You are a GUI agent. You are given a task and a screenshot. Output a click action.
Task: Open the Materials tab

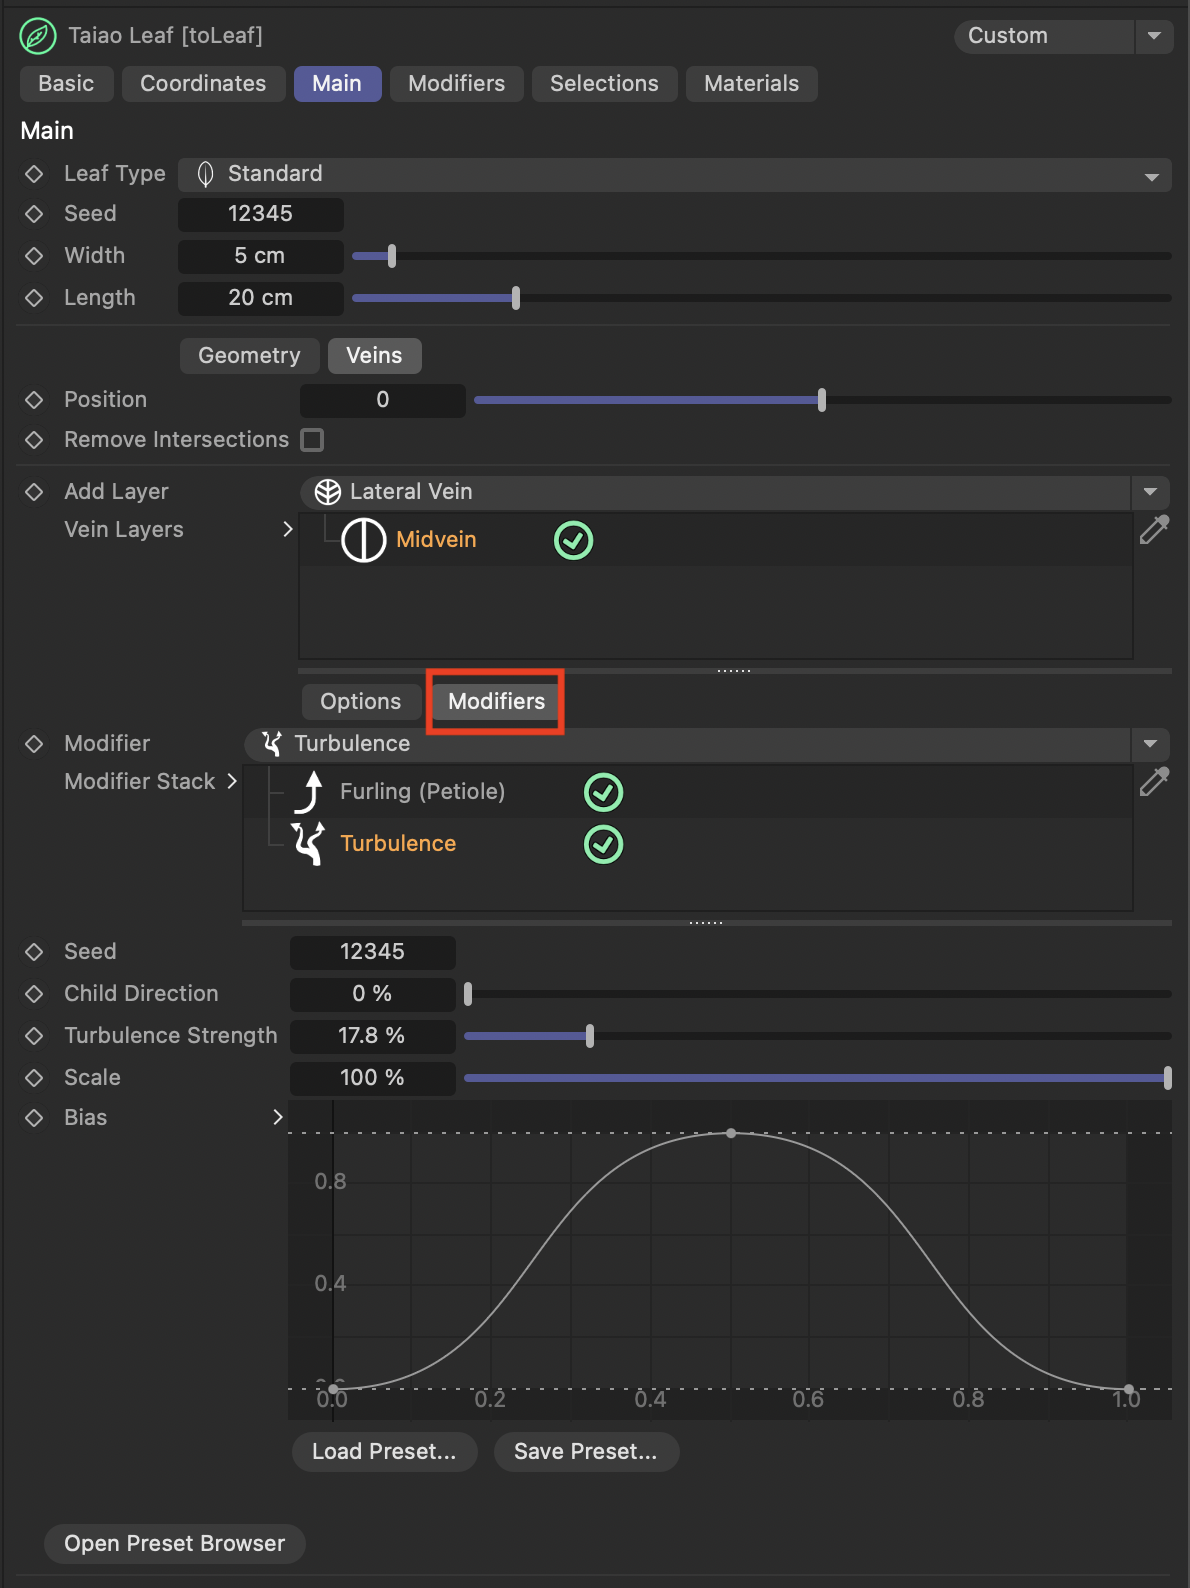coord(751,84)
